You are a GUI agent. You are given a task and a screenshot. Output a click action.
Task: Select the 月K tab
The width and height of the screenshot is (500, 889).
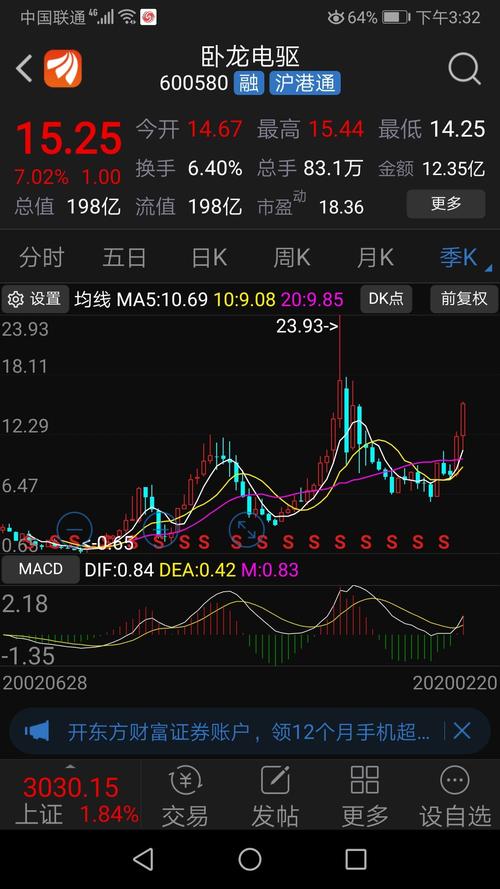[x=375, y=258]
